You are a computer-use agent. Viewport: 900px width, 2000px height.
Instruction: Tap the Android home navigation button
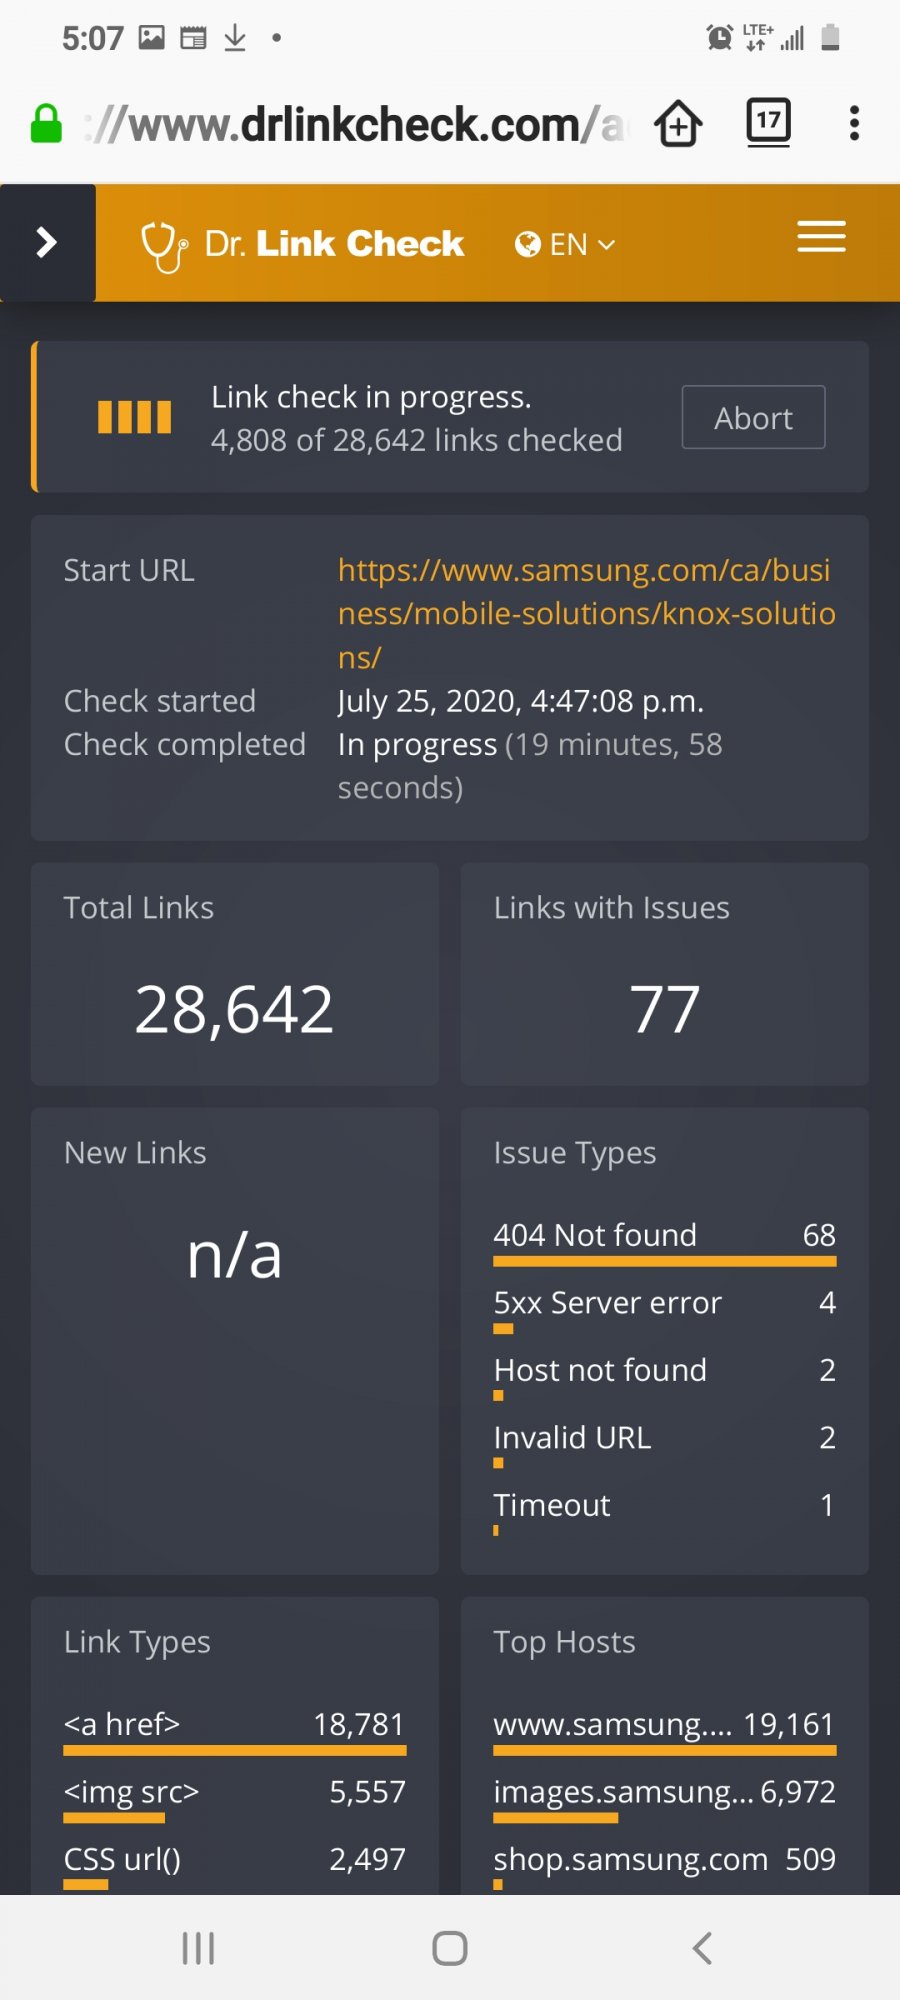click(450, 1948)
